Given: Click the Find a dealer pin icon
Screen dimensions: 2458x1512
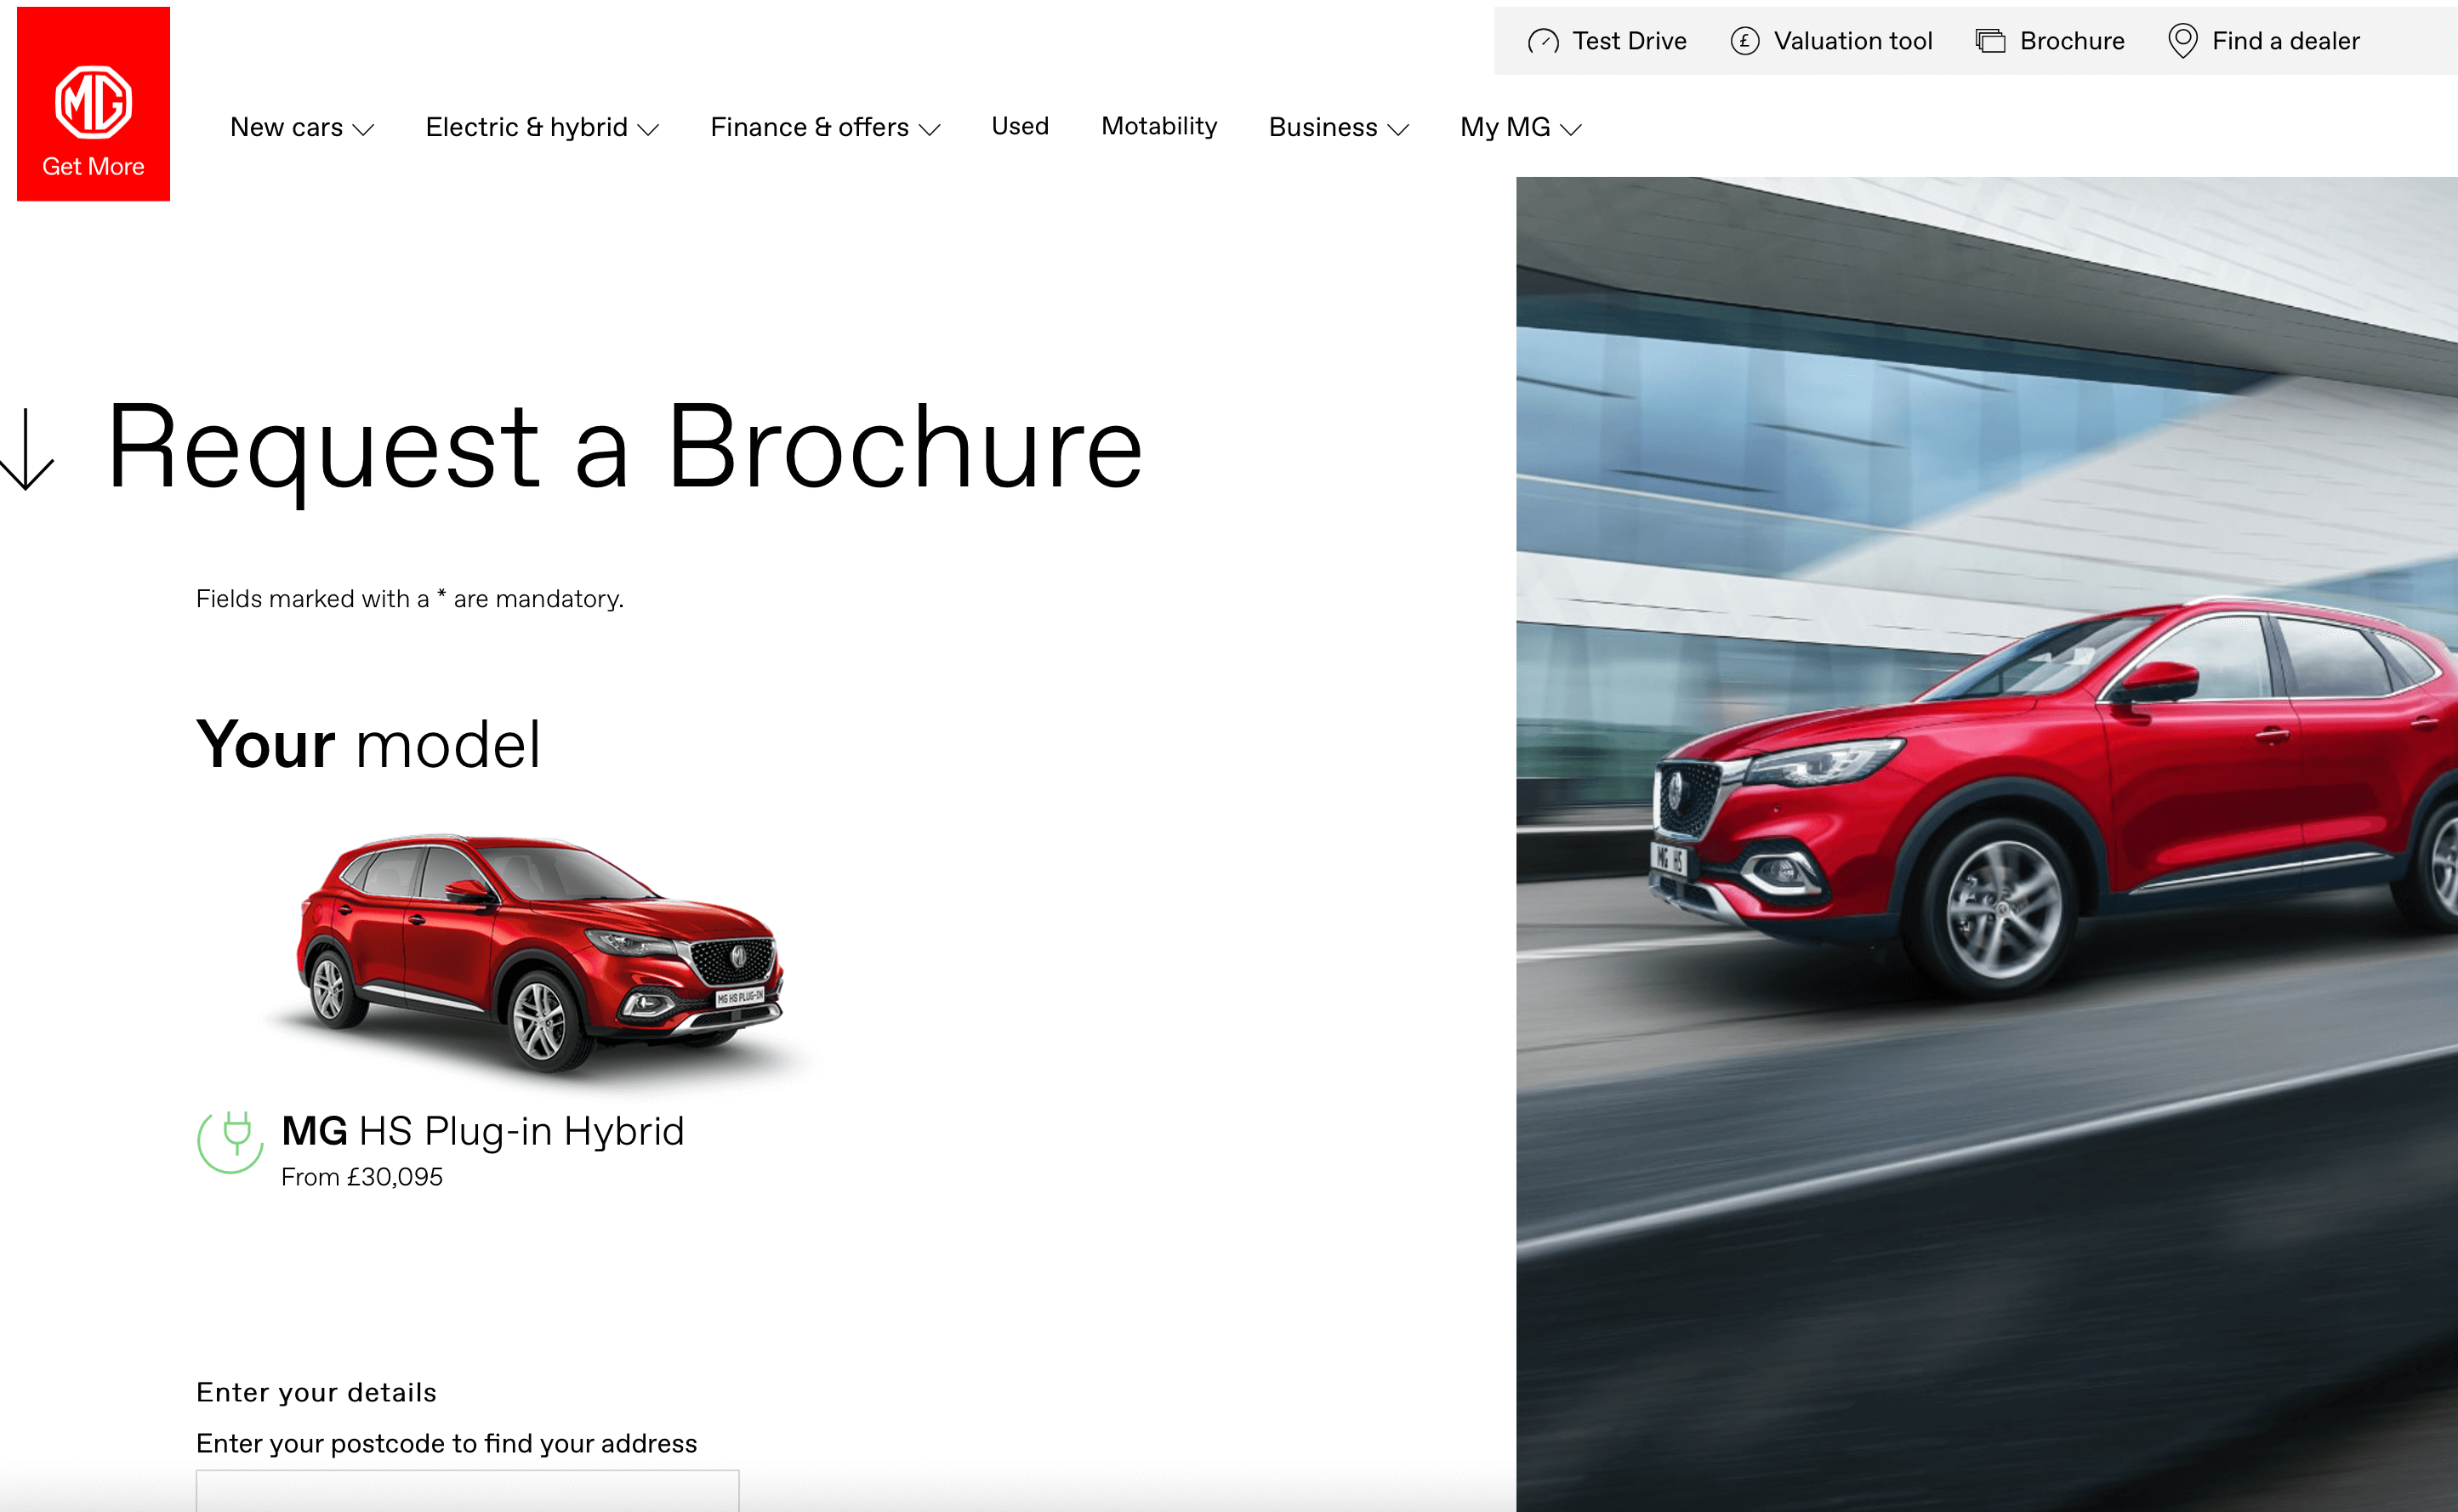Looking at the screenshot, I should coord(2182,41).
